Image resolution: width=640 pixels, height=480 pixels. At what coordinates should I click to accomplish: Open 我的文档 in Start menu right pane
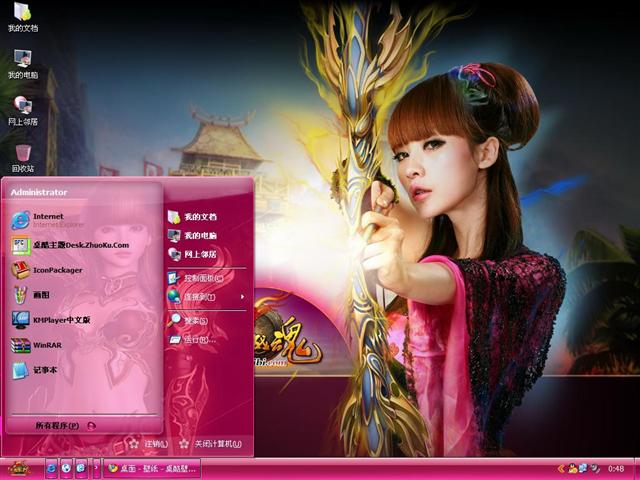click(192, 217)
